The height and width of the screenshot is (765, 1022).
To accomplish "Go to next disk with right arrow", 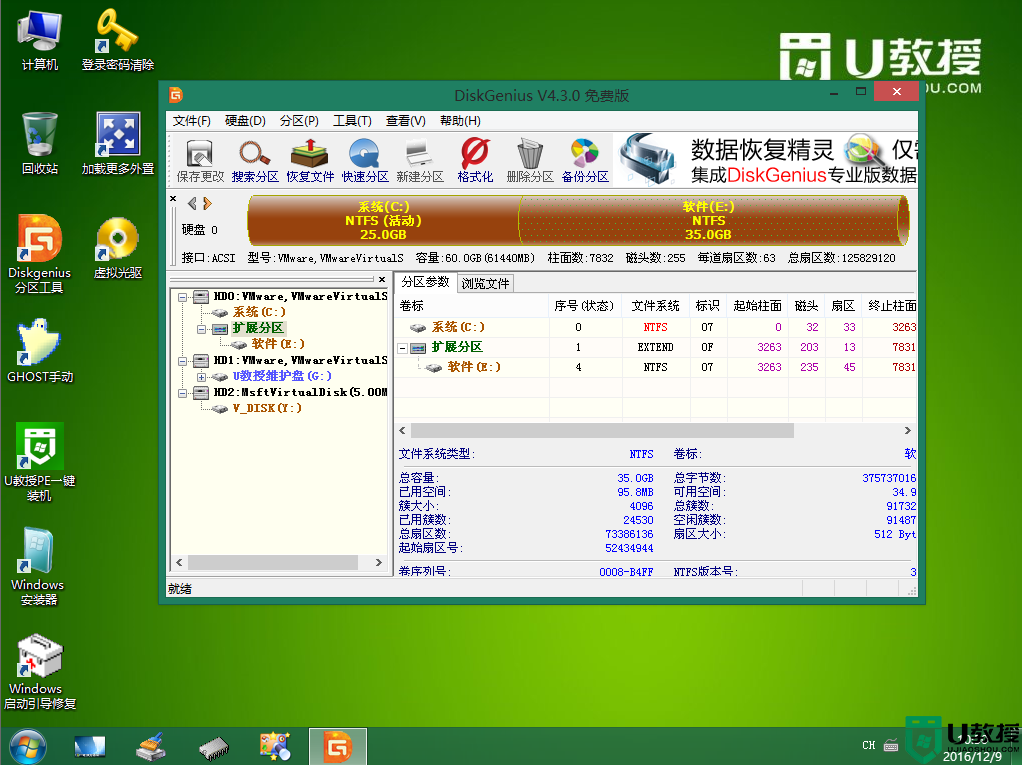I will 208,204.
